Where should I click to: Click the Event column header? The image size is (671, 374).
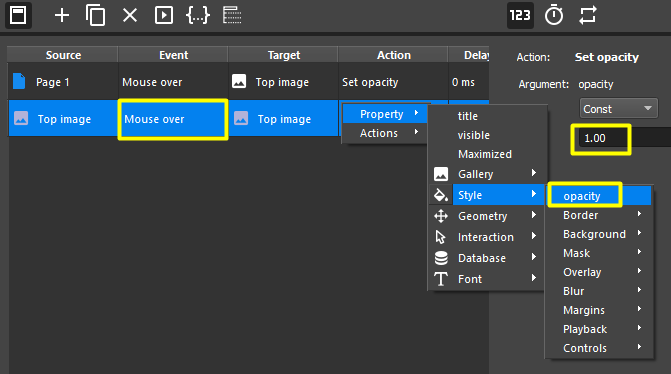point(173,55)
